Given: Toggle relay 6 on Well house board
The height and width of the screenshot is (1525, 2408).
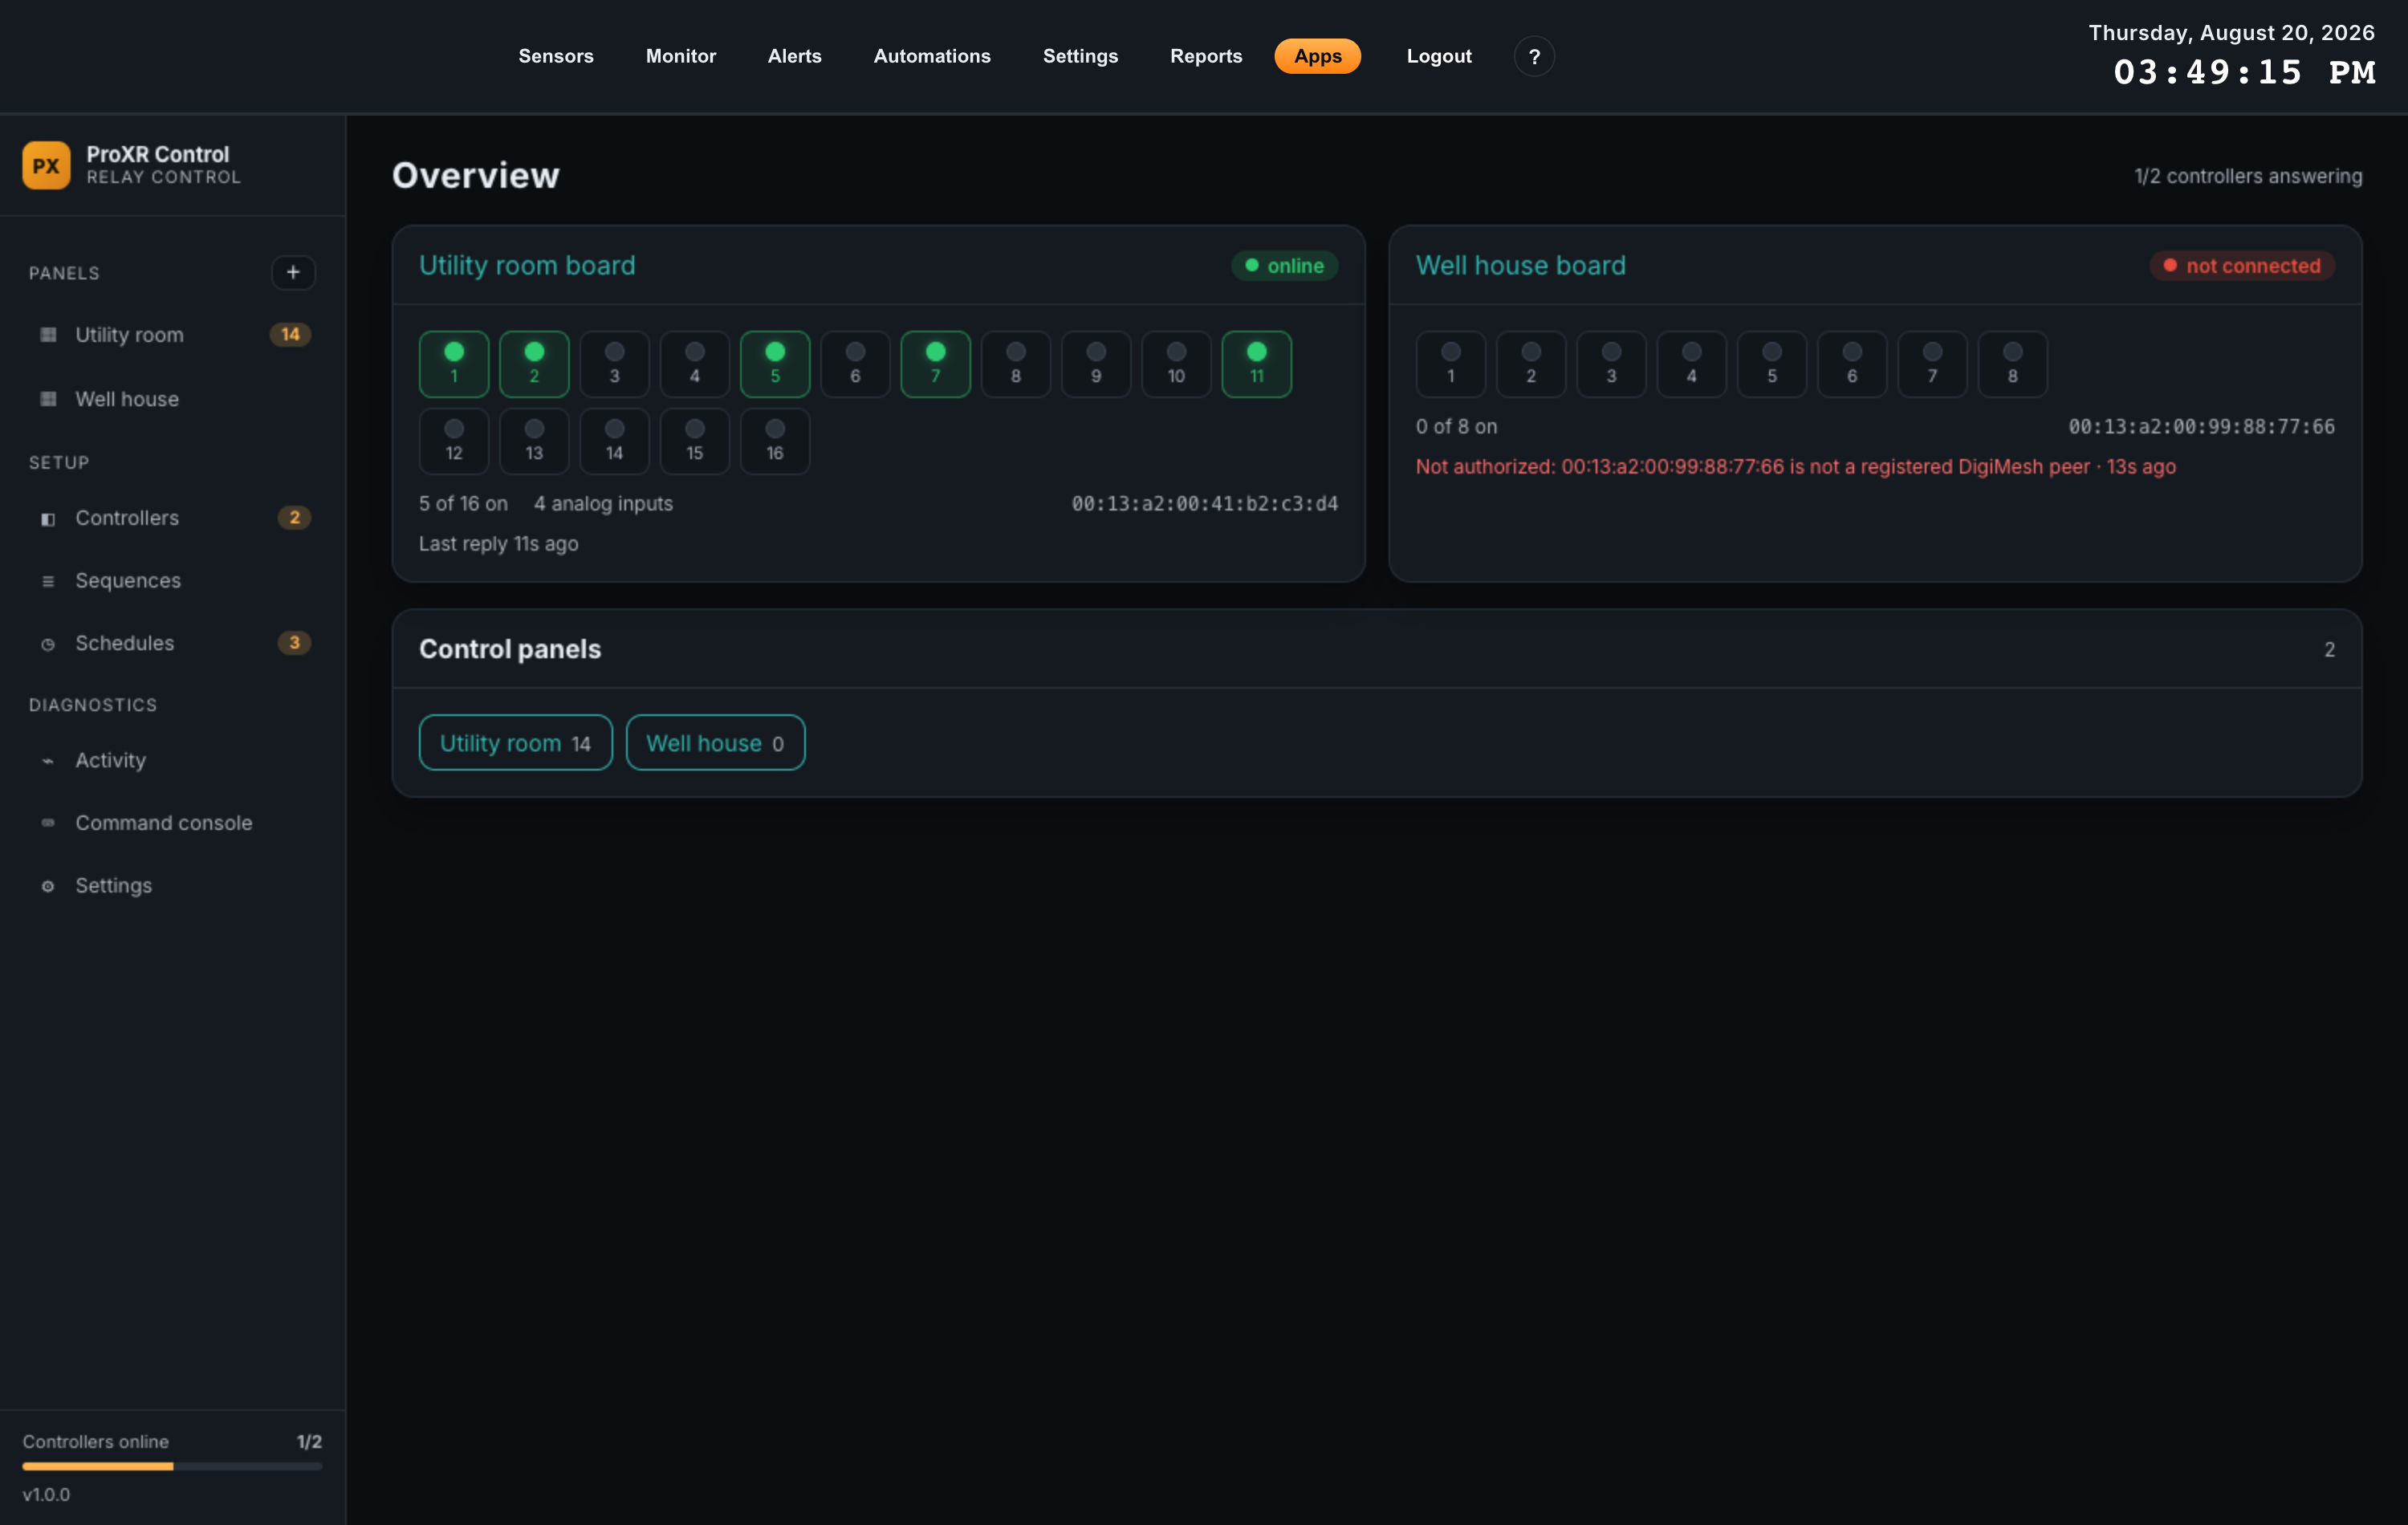Looking at the screenshot, I should pyautogui.click(x=1852, y=364).
